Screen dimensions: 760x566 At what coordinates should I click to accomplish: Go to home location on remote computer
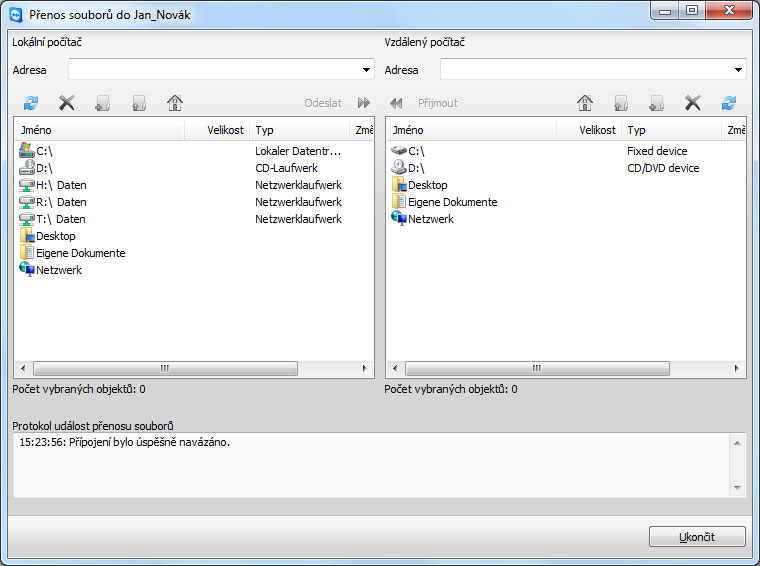[585, 103]
